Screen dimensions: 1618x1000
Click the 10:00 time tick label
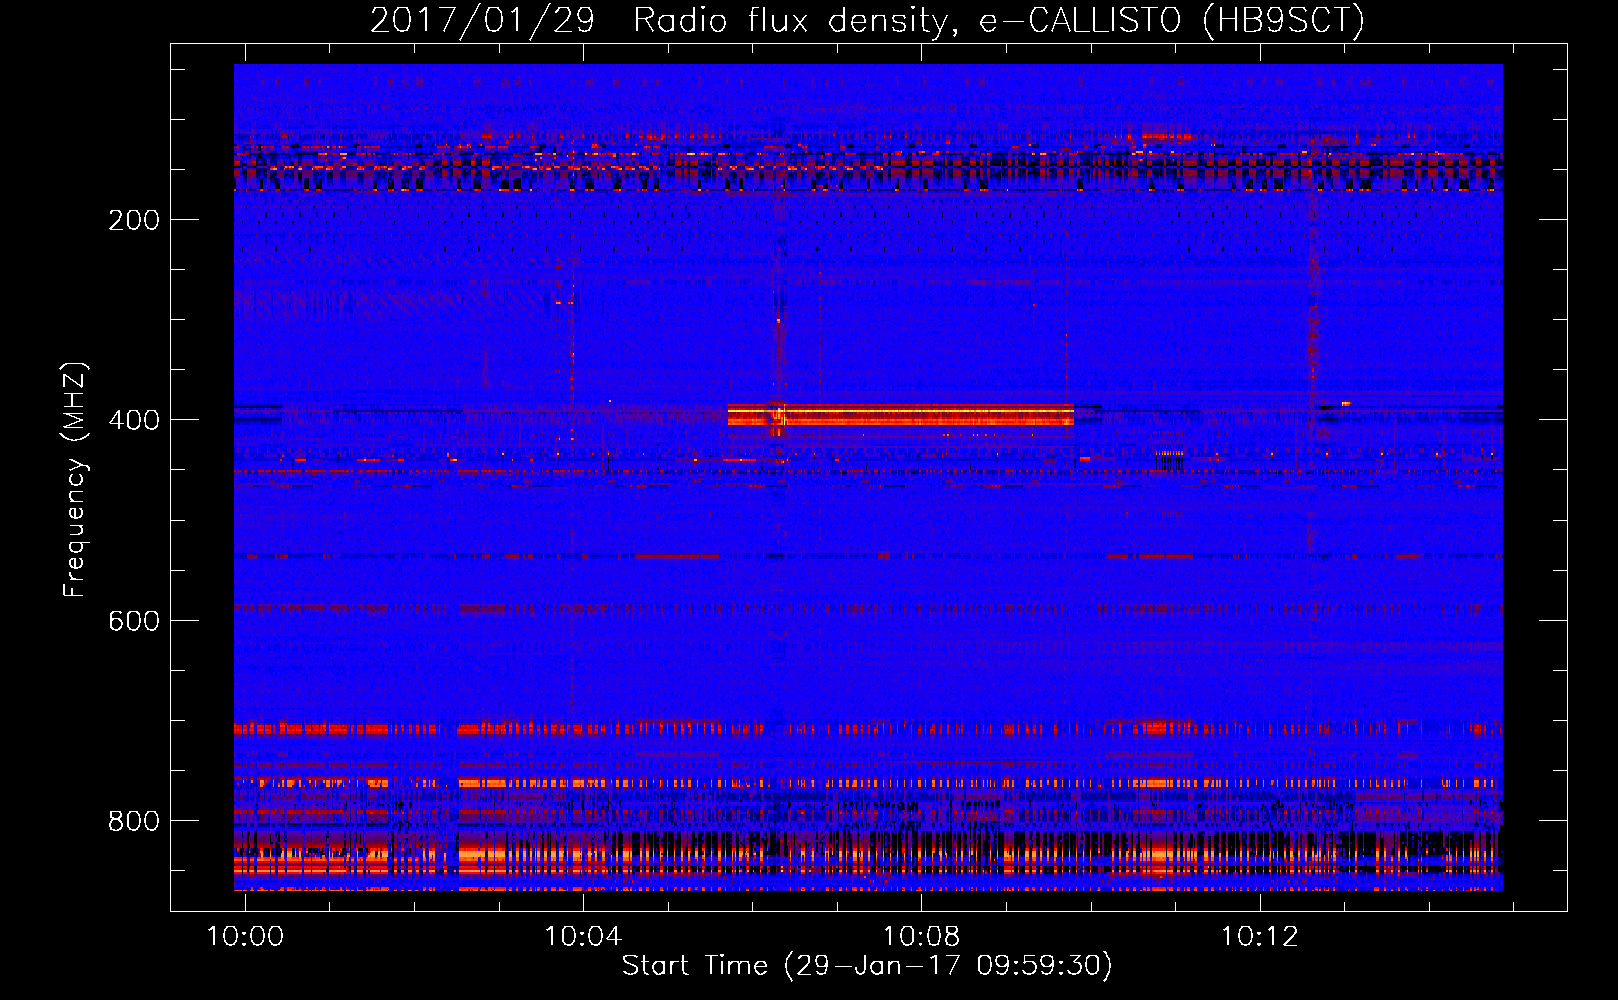[245, 936]
